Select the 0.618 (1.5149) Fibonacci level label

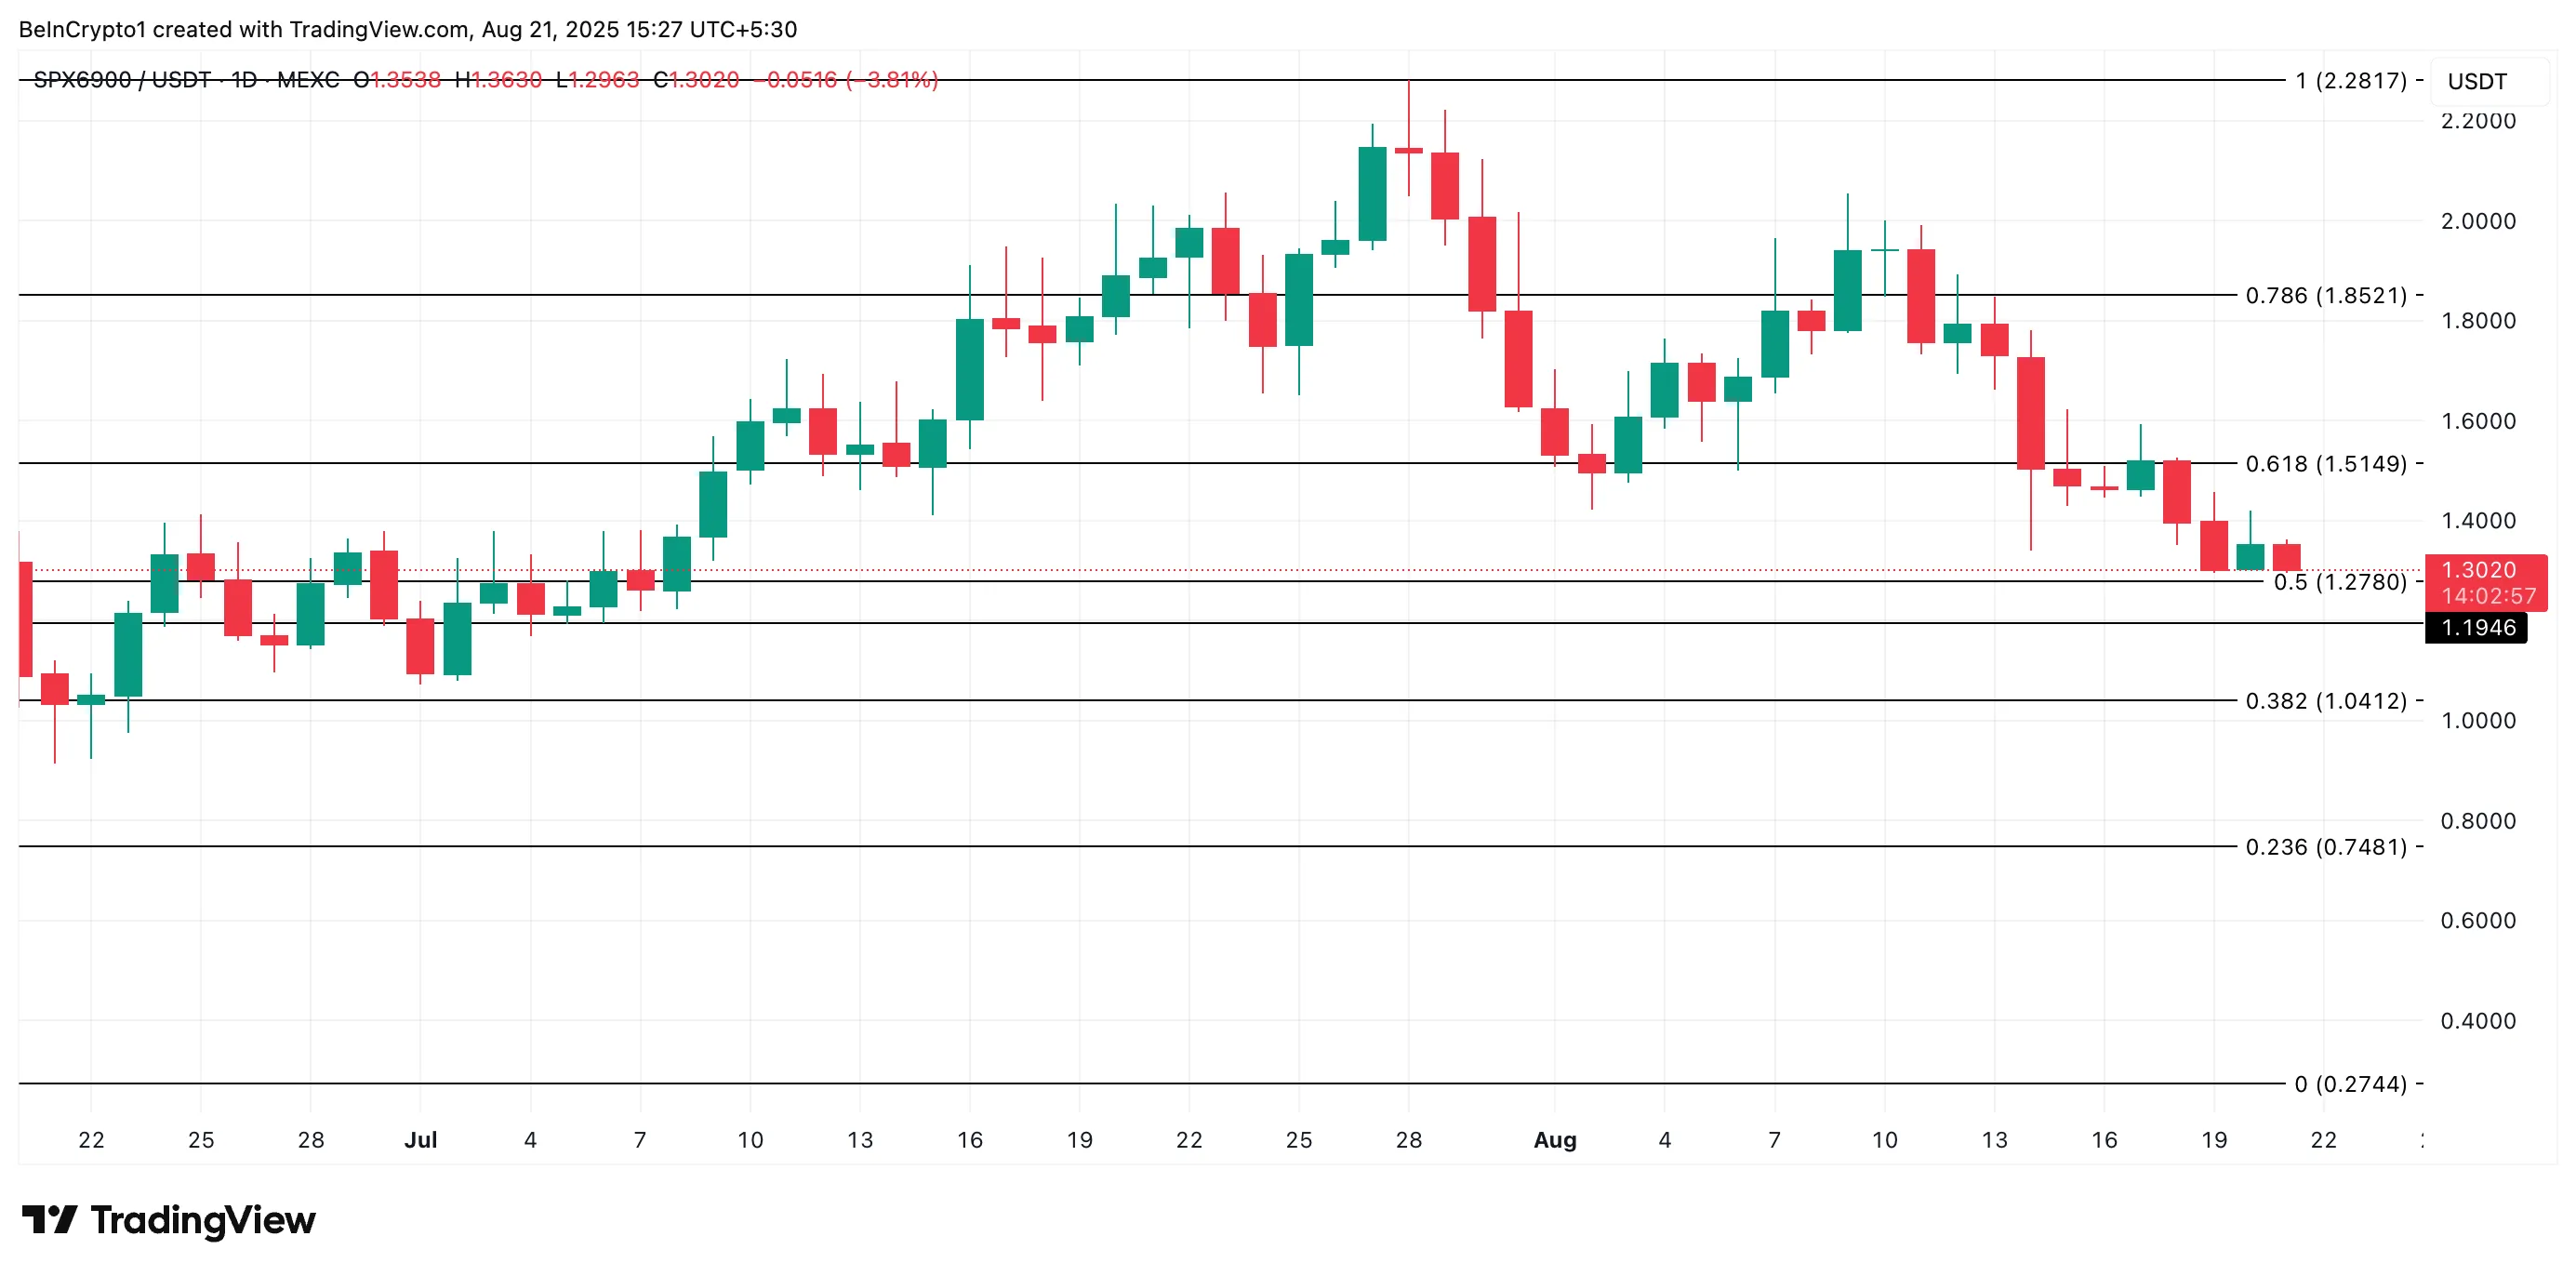[x=2325, y=464]
